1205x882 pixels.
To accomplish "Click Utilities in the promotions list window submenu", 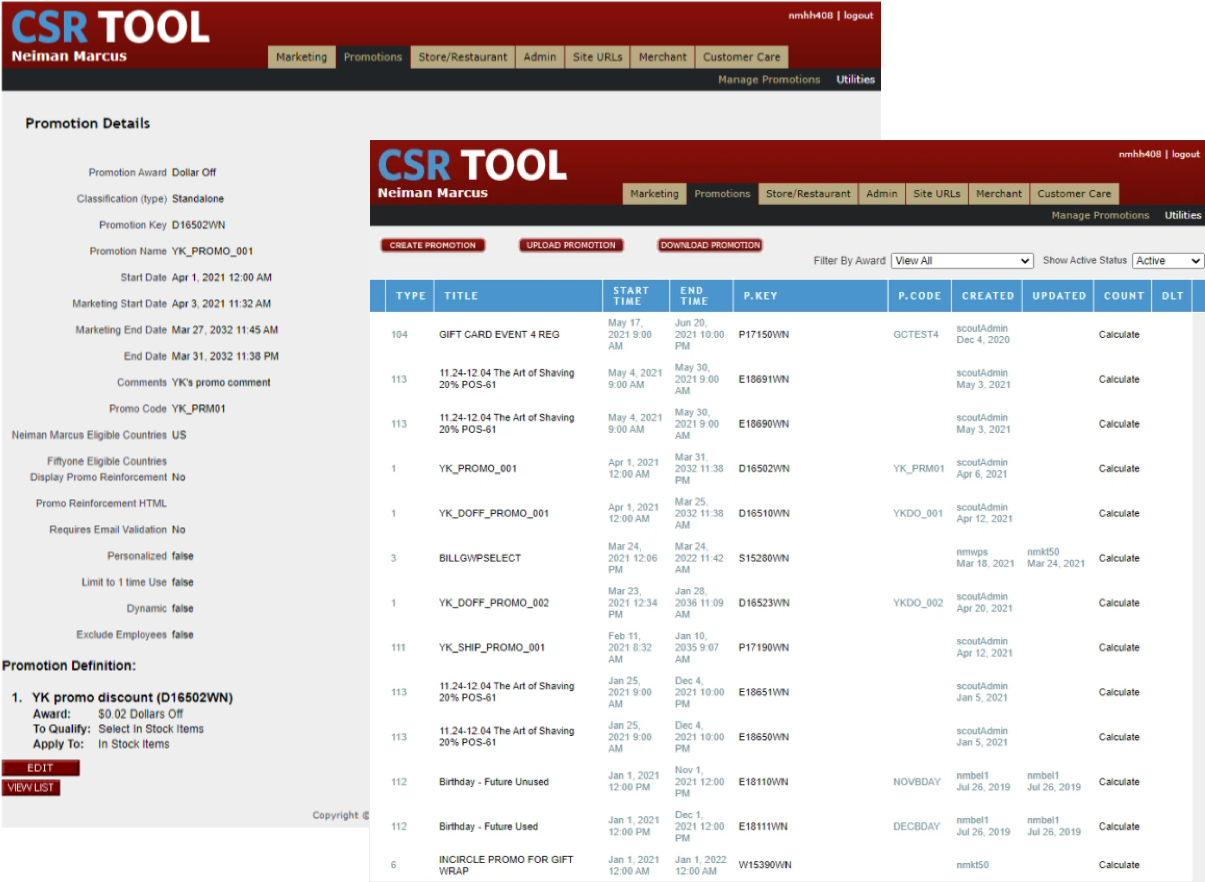I will 1182,216.
